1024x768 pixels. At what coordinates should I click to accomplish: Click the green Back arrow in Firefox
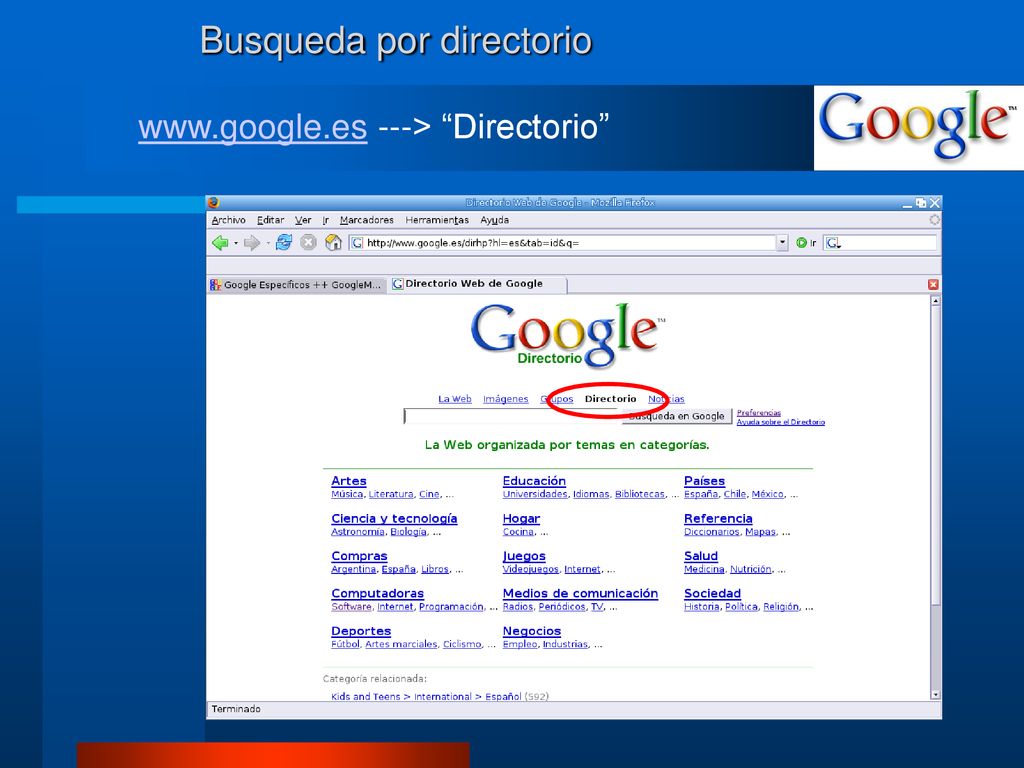tap(220, 243)
